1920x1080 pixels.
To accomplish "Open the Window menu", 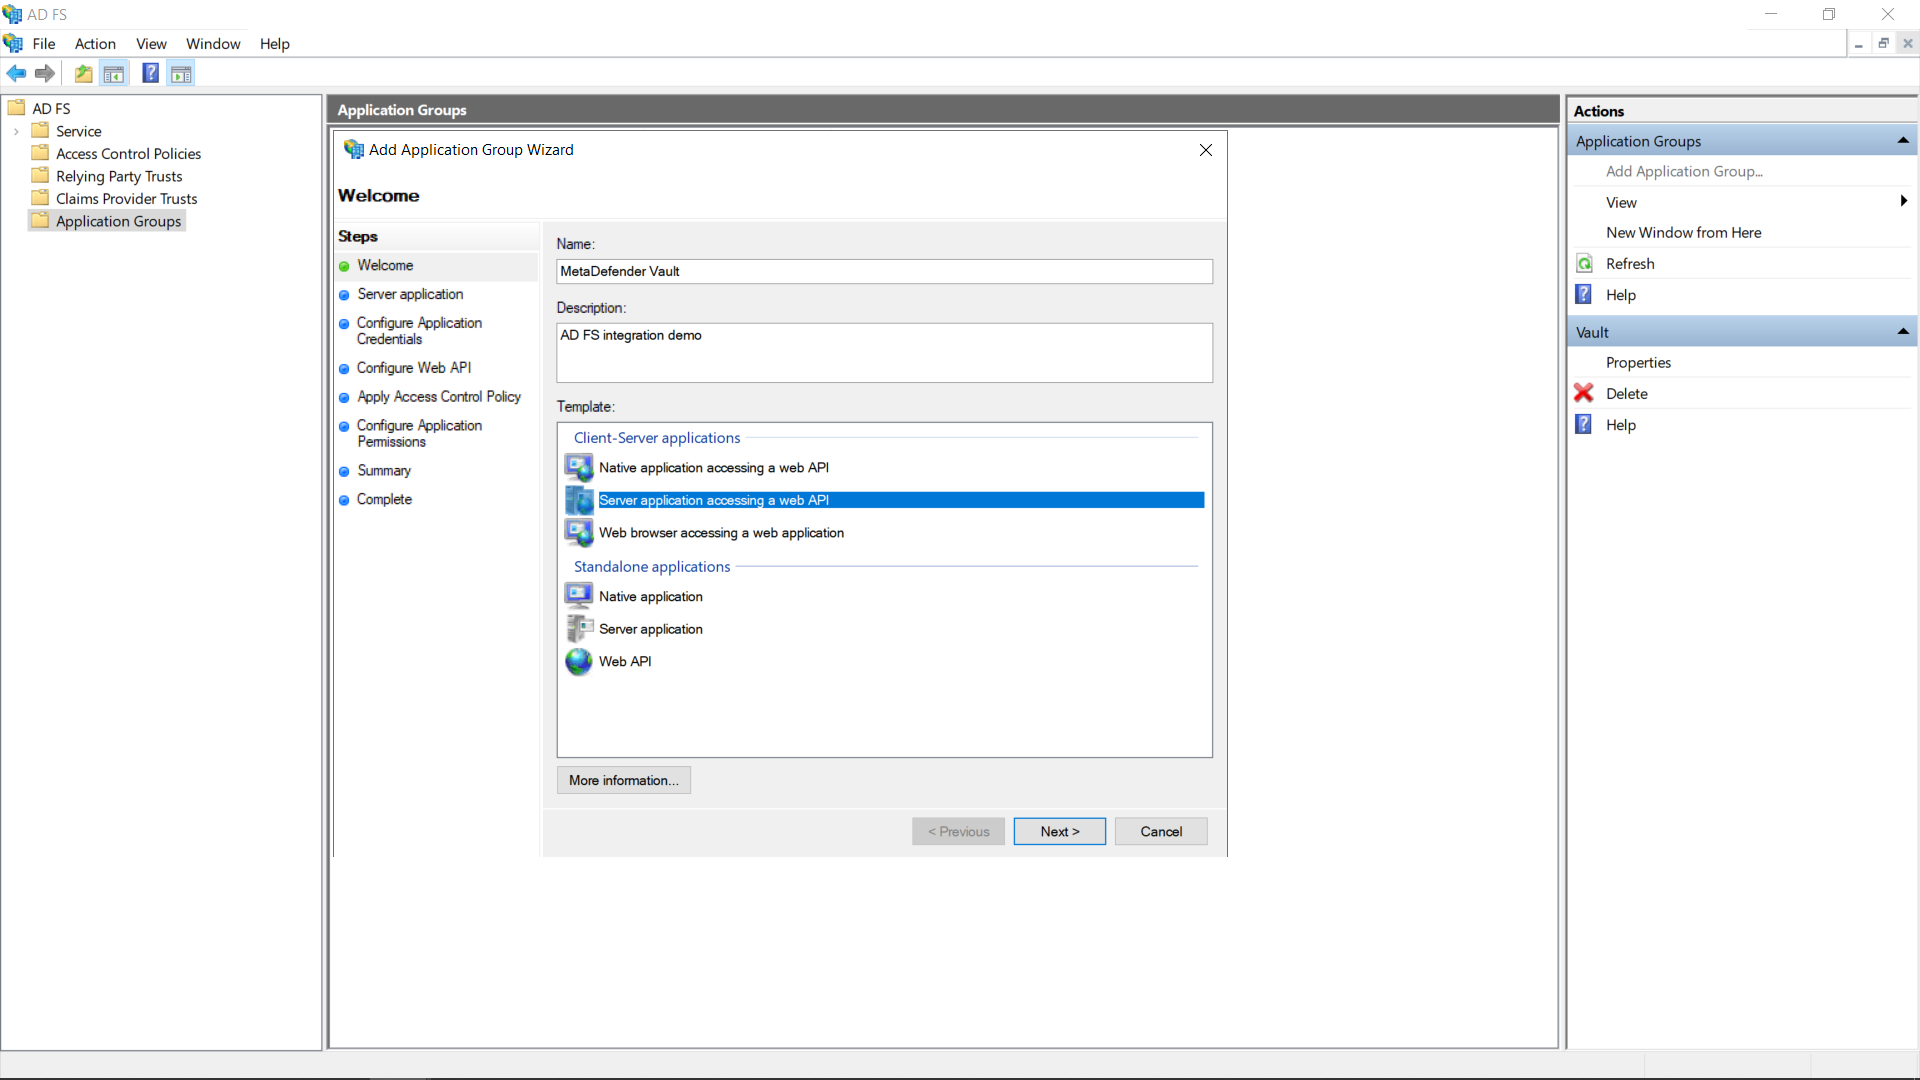I will coord(213,44).
